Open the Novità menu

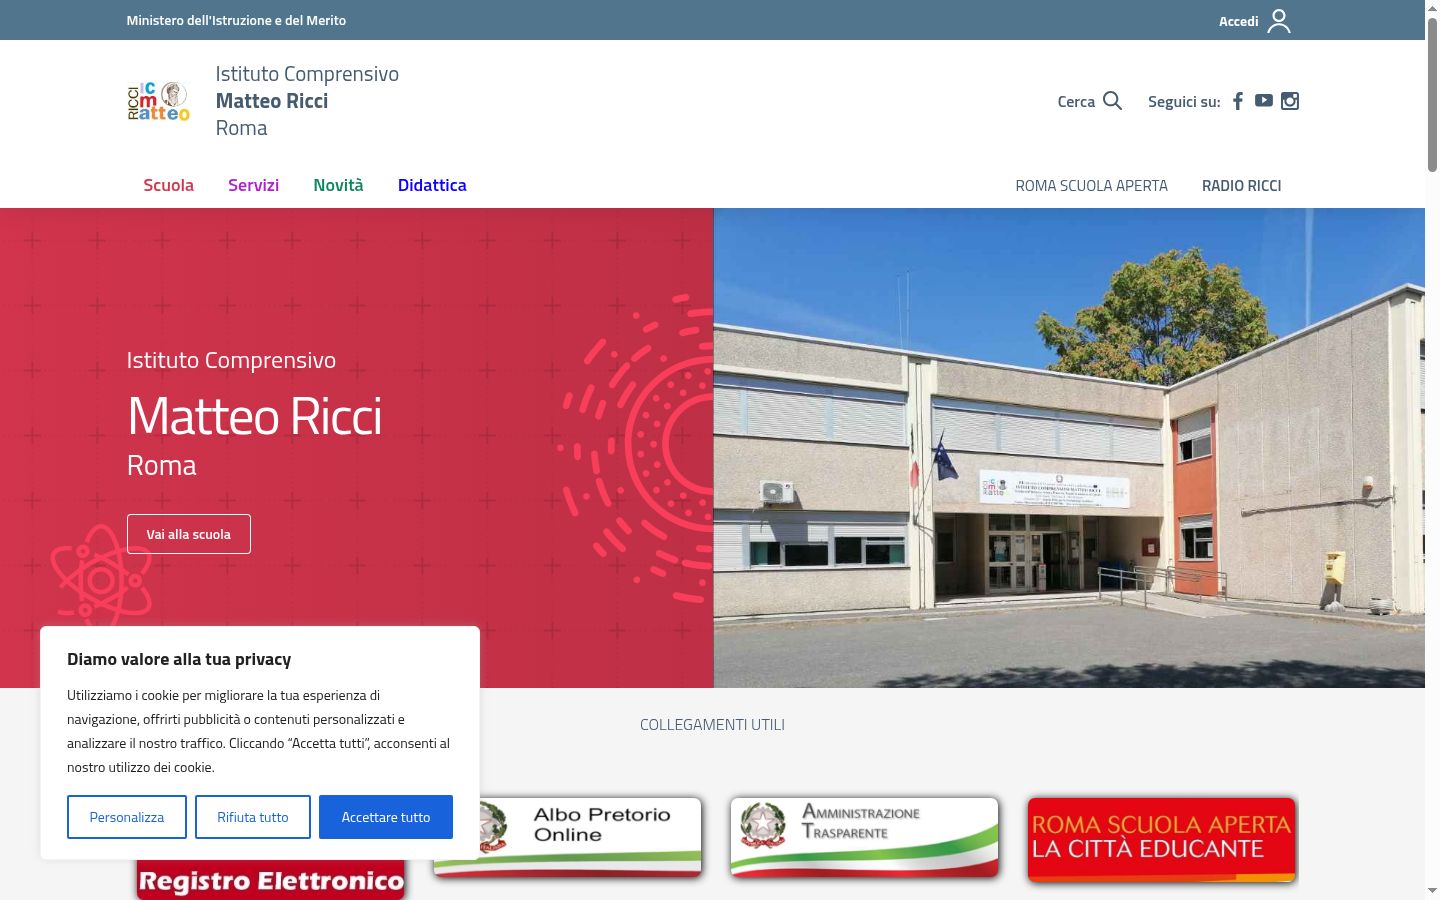click(338, 185)
